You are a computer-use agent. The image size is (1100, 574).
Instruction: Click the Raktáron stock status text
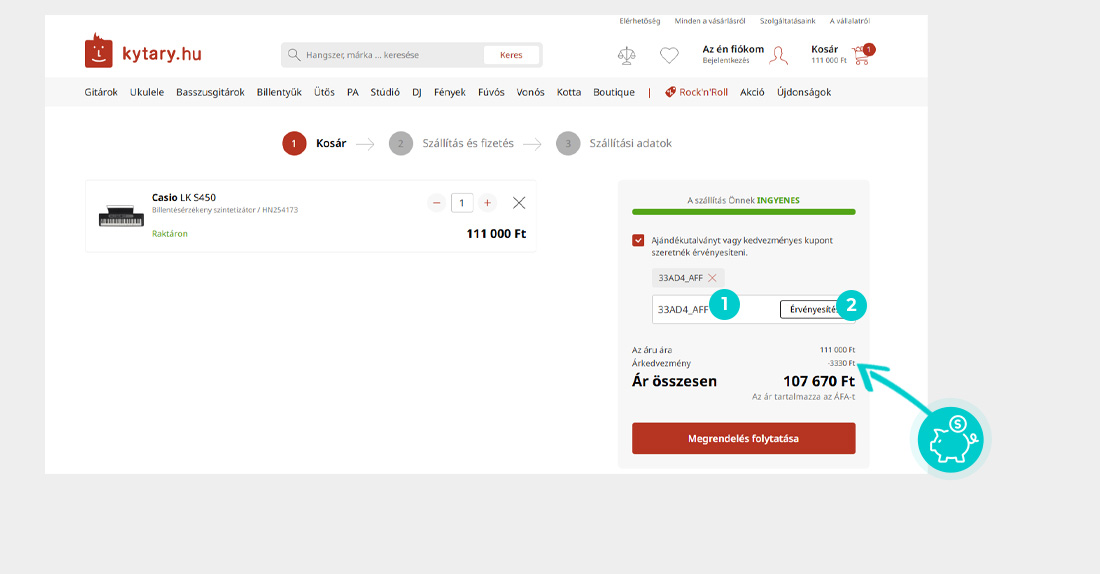(170, 234)
